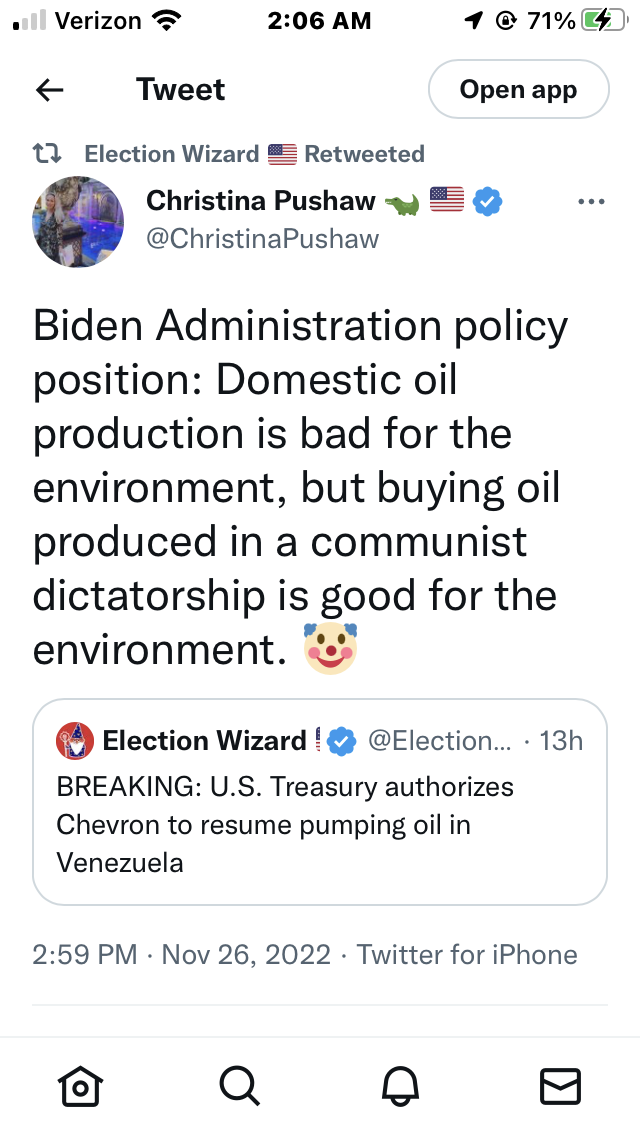Open Messages envelope icon
The width and height of the screenshot is (640, 1136).
pos(560,1086)
